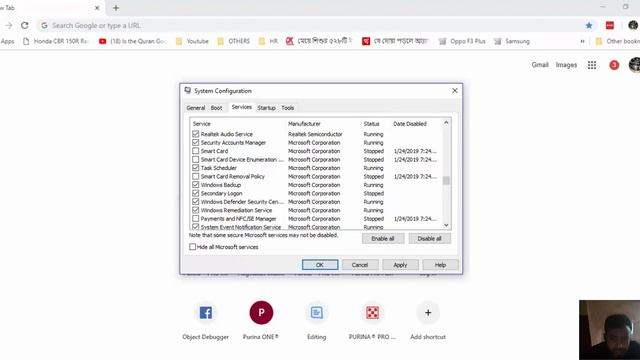Click the browser reload icon

(x=24, y=25)
